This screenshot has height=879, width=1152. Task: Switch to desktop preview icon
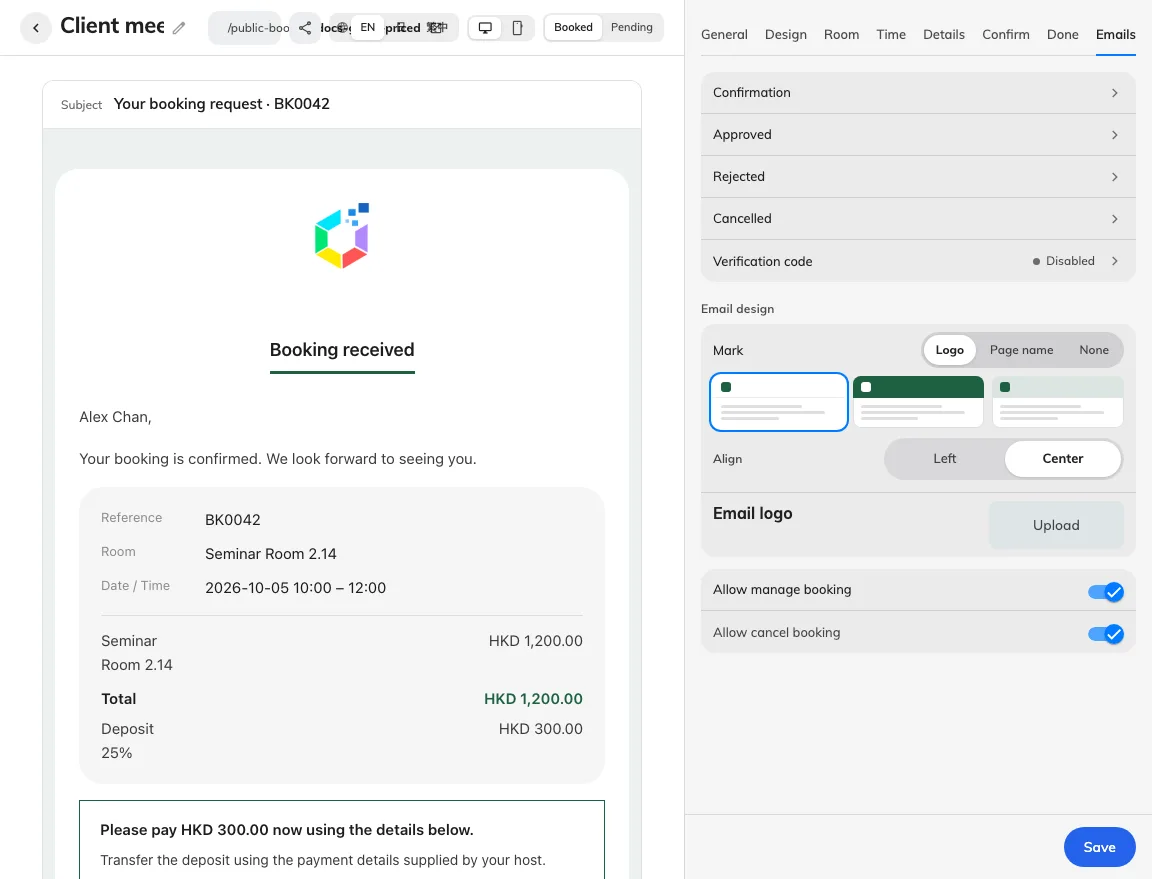tap(485, 28)
